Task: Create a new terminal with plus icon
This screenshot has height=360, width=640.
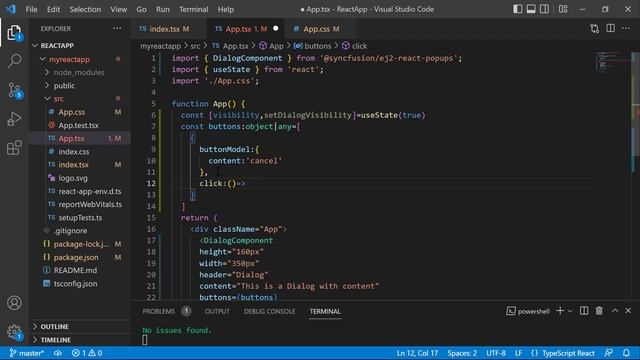Action: [560, 311]
